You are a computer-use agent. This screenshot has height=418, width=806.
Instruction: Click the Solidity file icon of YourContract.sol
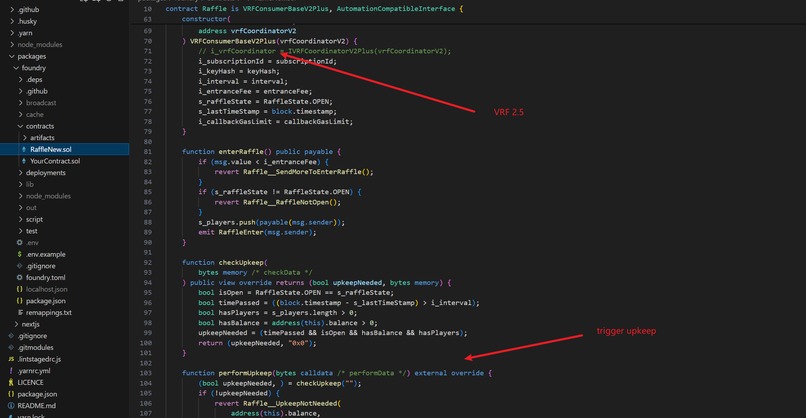point(24,161)
